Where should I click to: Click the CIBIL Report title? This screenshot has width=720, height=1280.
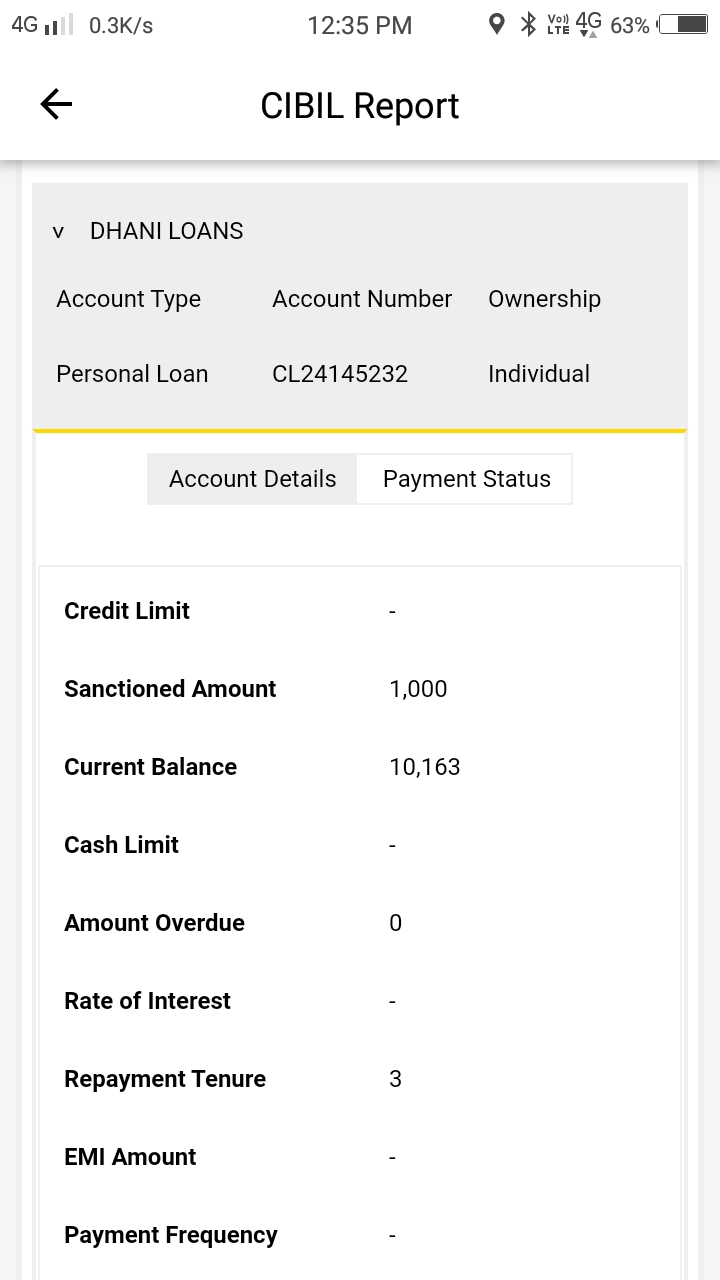359,106
